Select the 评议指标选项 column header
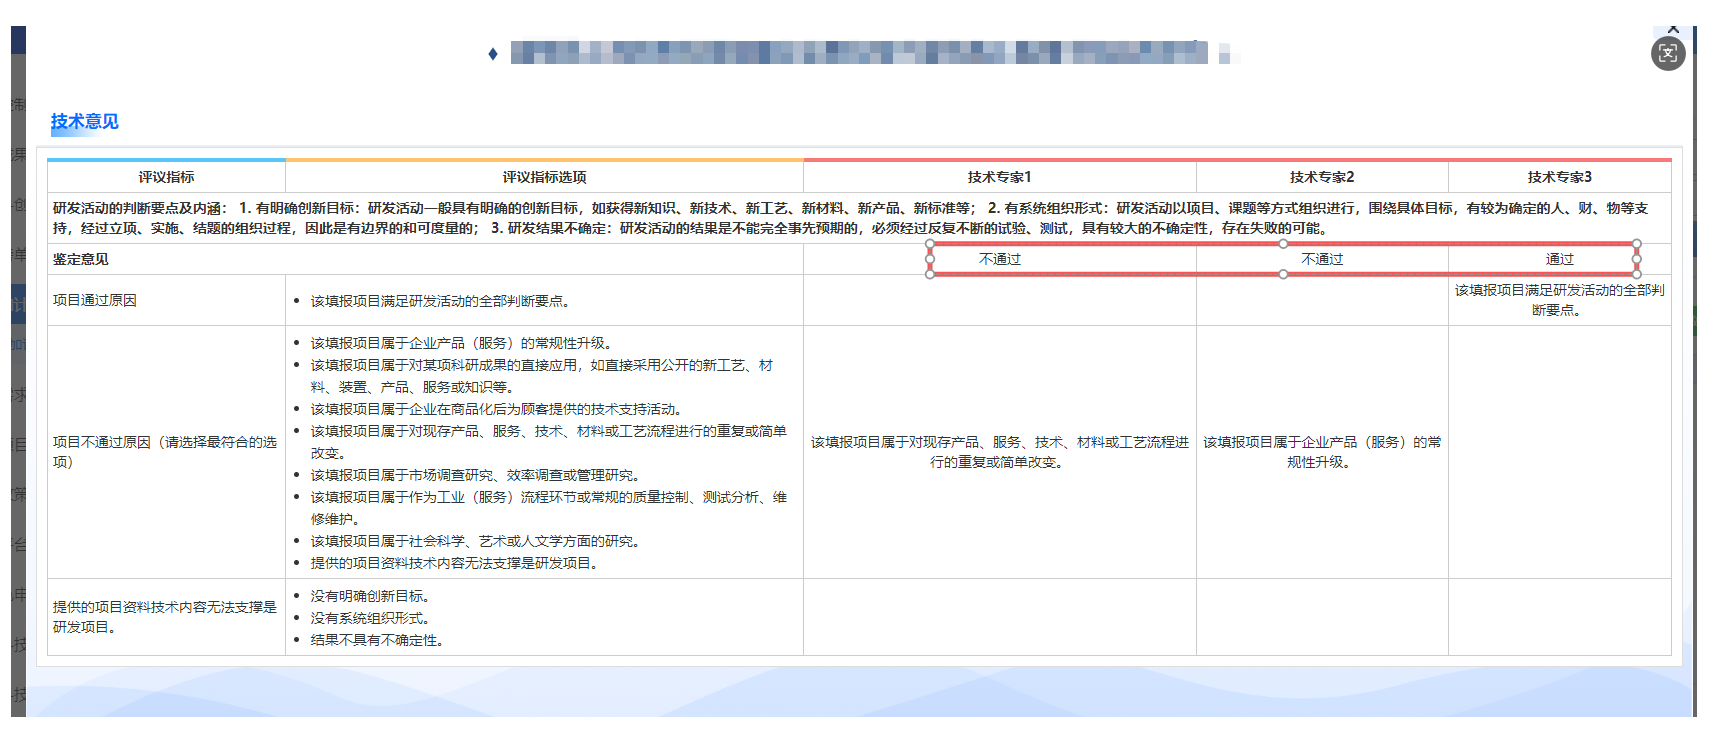 point(544,177)
